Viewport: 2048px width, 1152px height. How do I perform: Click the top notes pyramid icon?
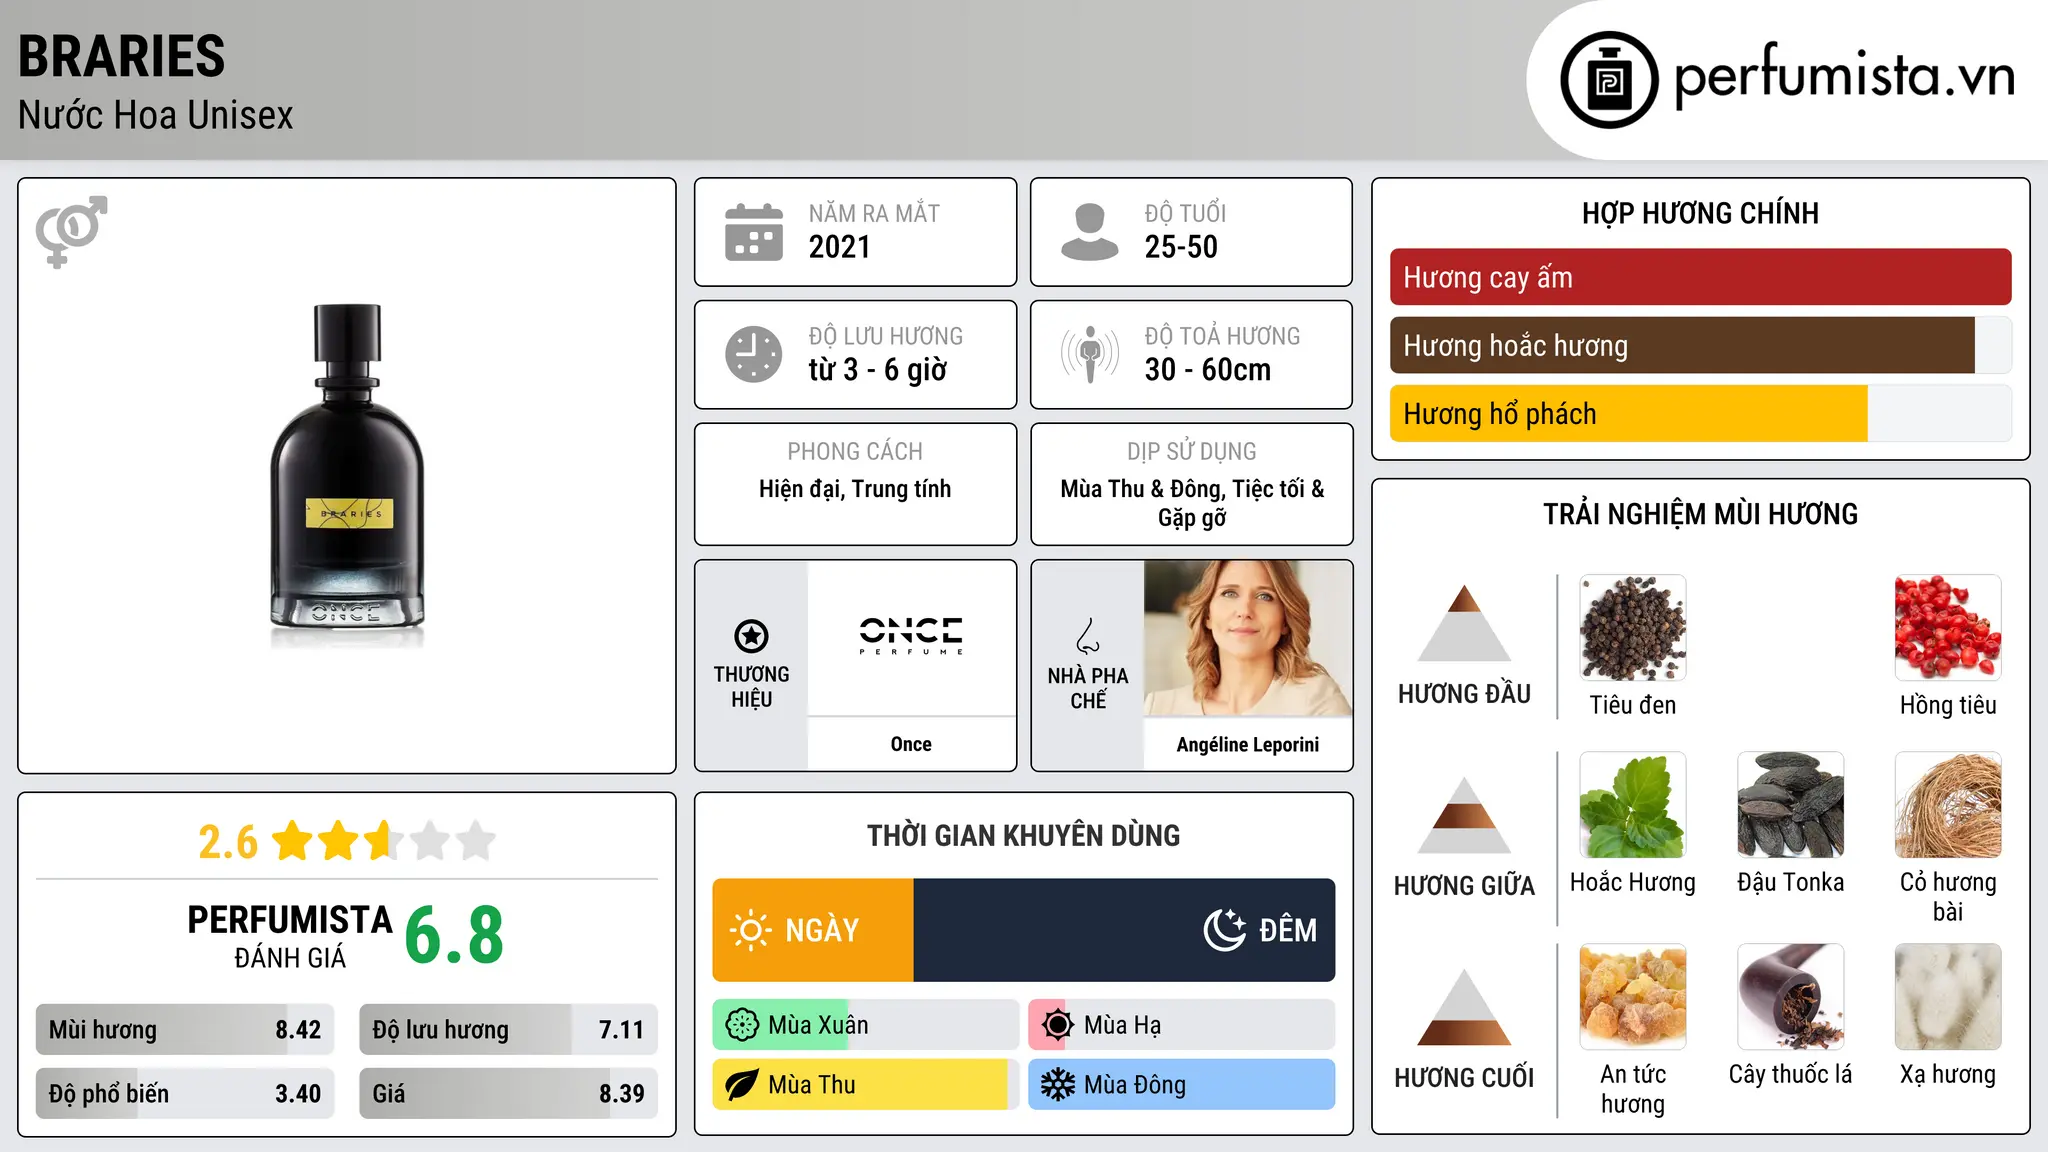pyautogui.click(x=1464, y=623)
